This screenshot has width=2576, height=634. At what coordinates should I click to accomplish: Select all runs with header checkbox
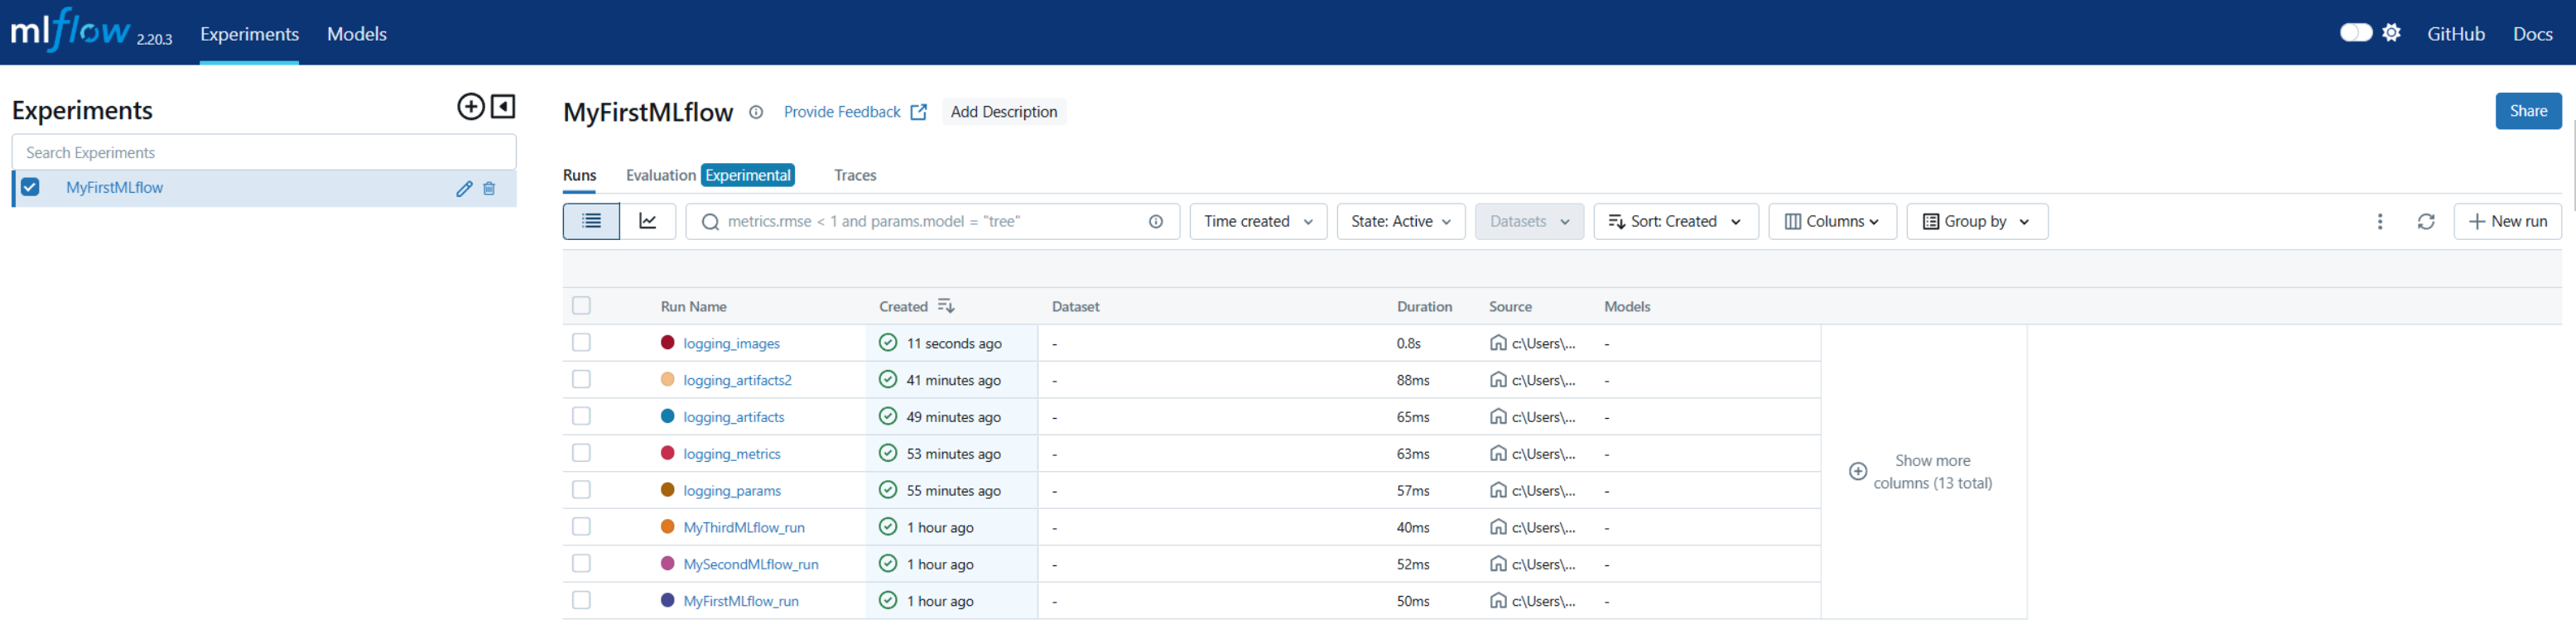[x=581, y=306]
